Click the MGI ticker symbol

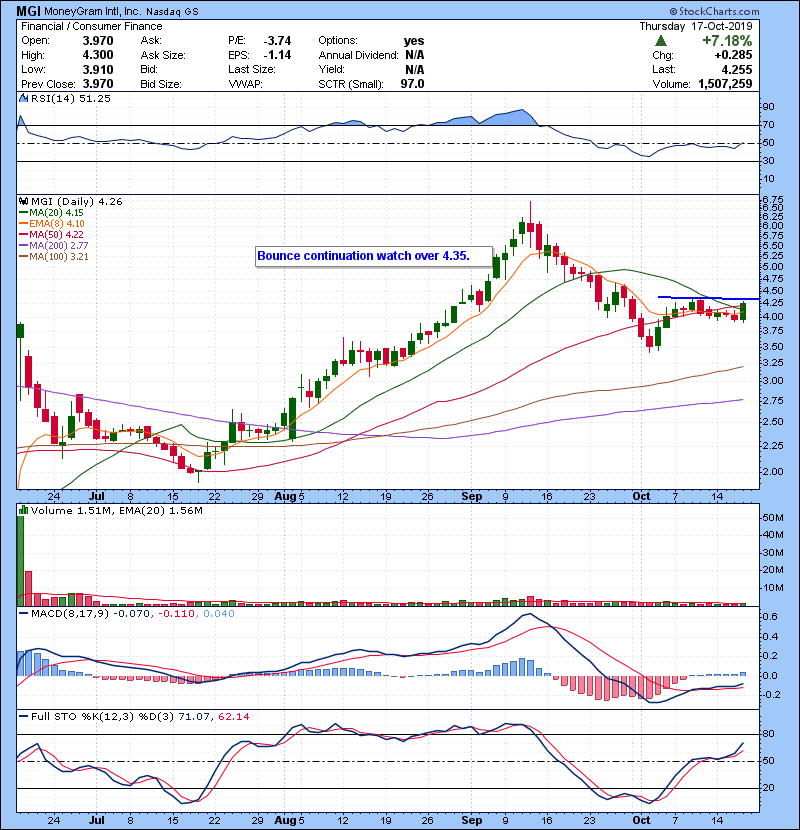pos(28,11)
